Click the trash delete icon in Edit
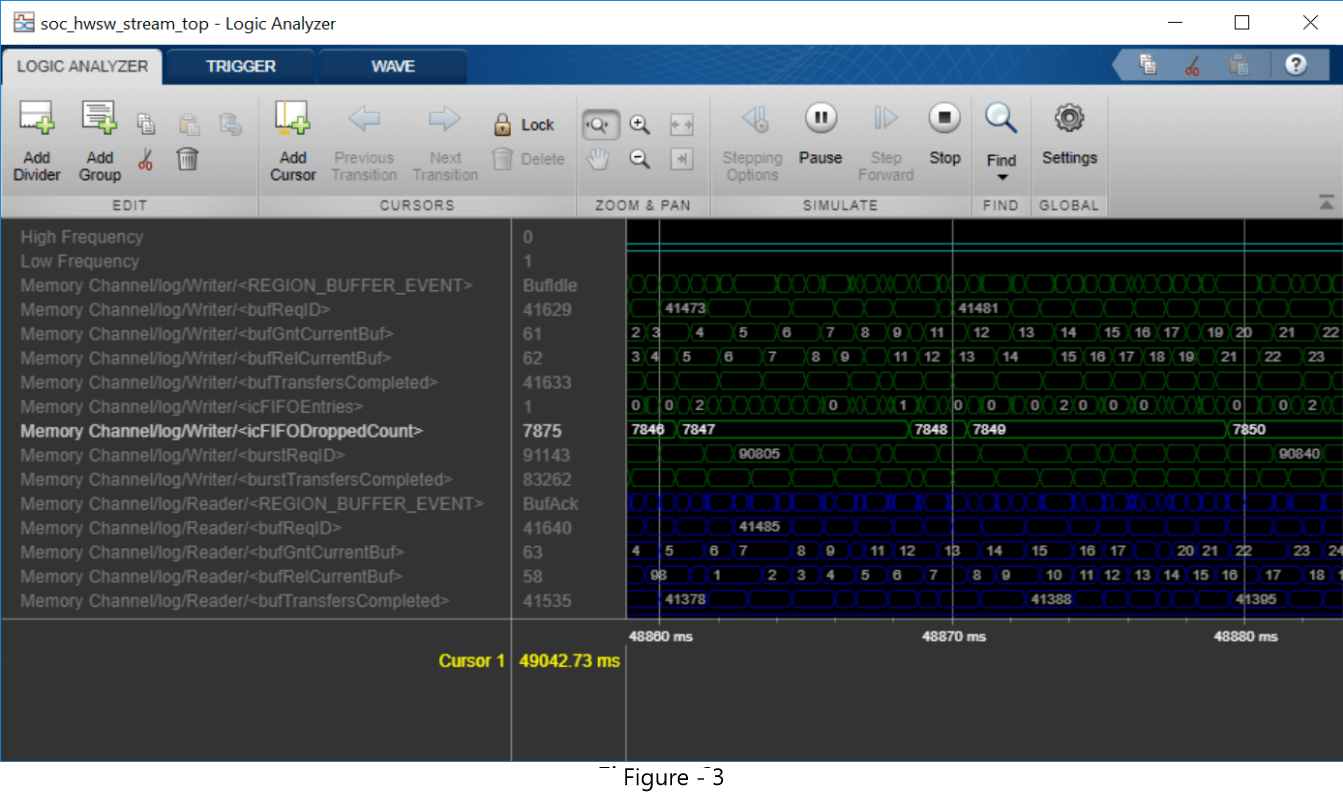Screen dimensions: 1343x797 (187, 159)
